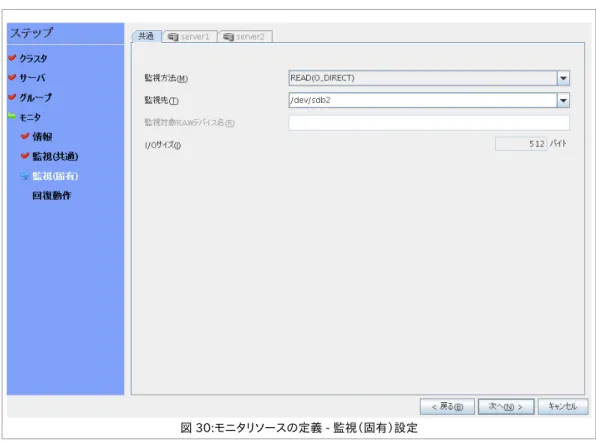
Task: Click the バイト unit label
Action: tap(558, 144)
